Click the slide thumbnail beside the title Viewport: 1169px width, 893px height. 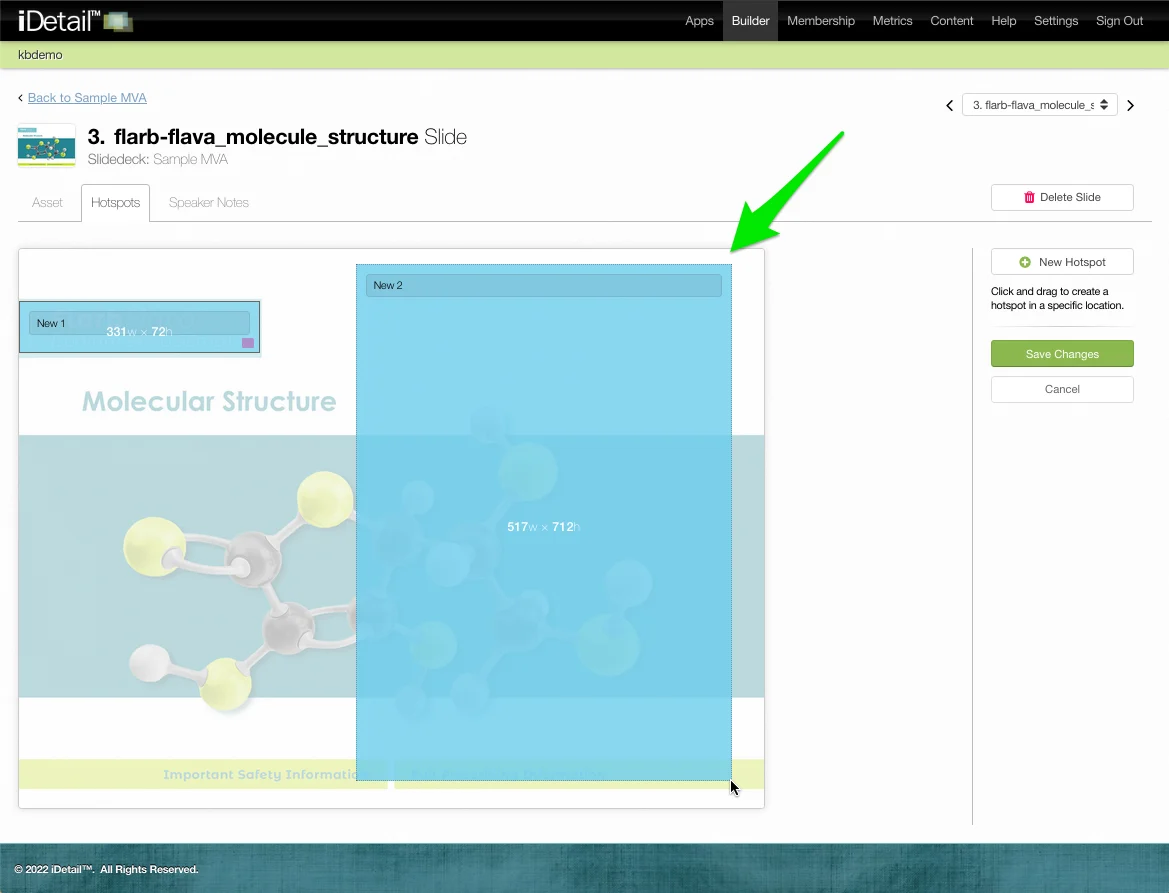[46, 145]
